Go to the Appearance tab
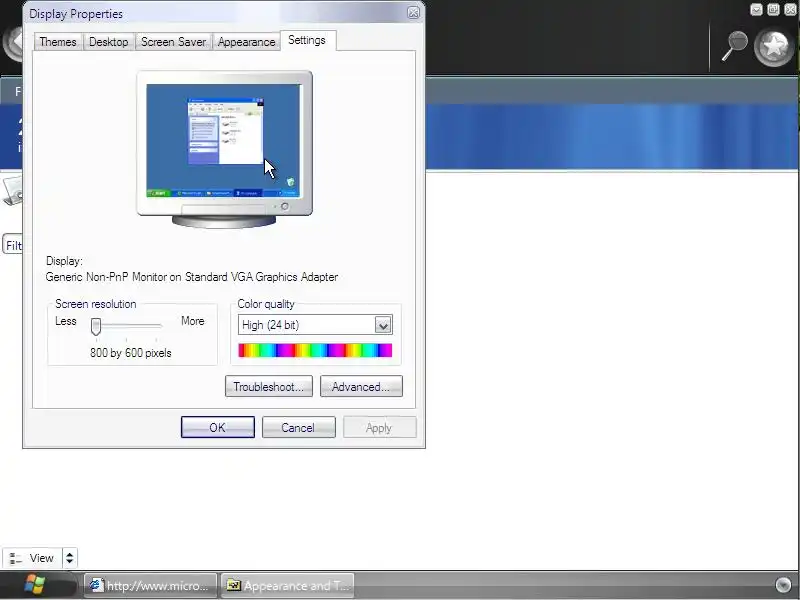This screenshot has height=600, width=800. coord(246,42)
